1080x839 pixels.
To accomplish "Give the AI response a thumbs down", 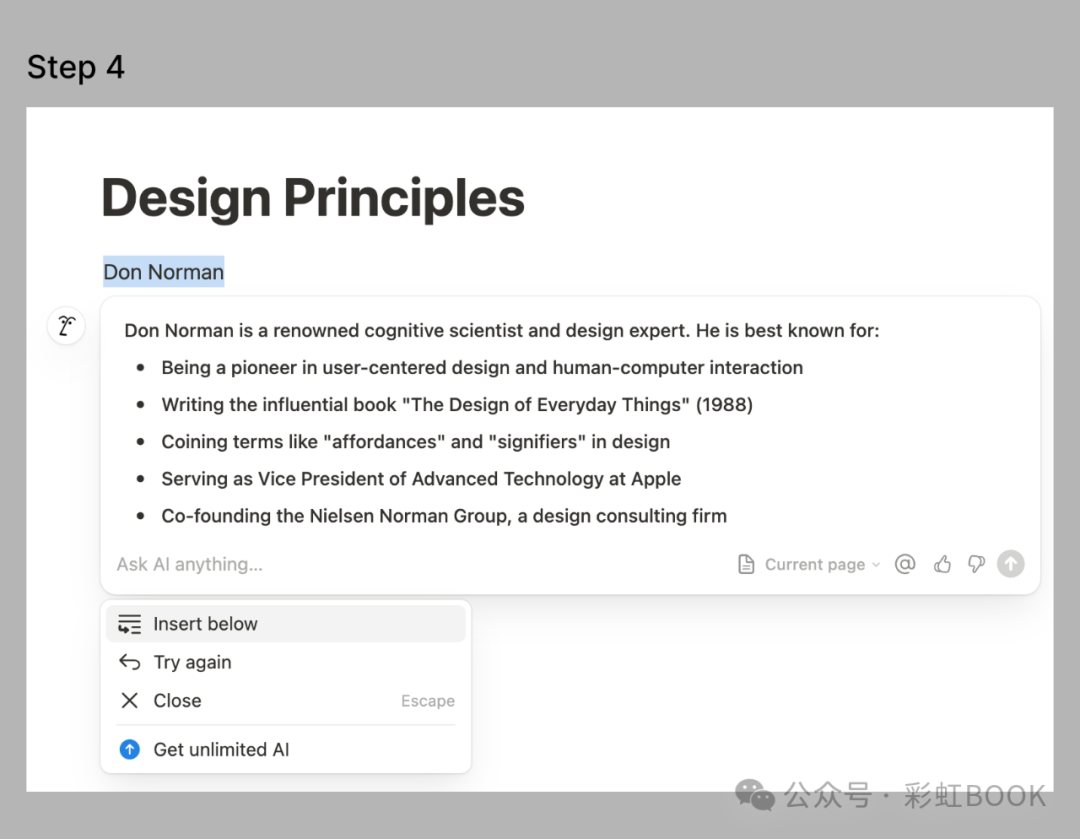I will pyautogui.click(x=976, y=564).
